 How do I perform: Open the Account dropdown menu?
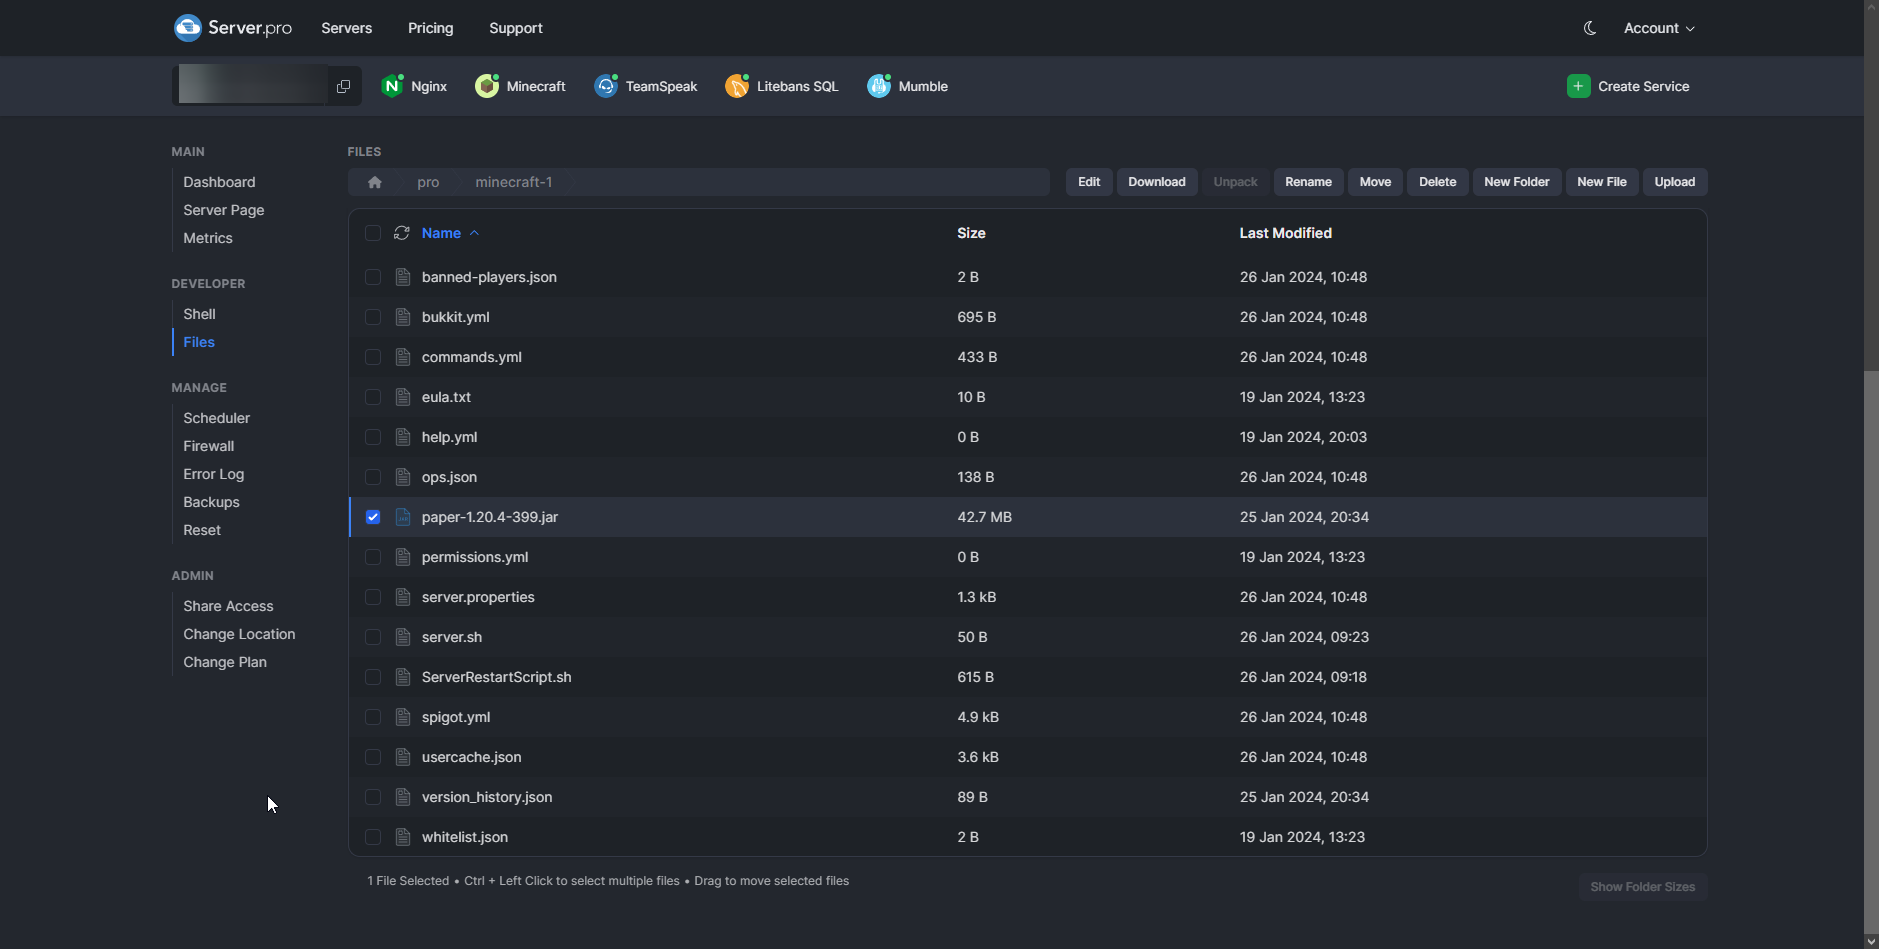coord(1659,28)
